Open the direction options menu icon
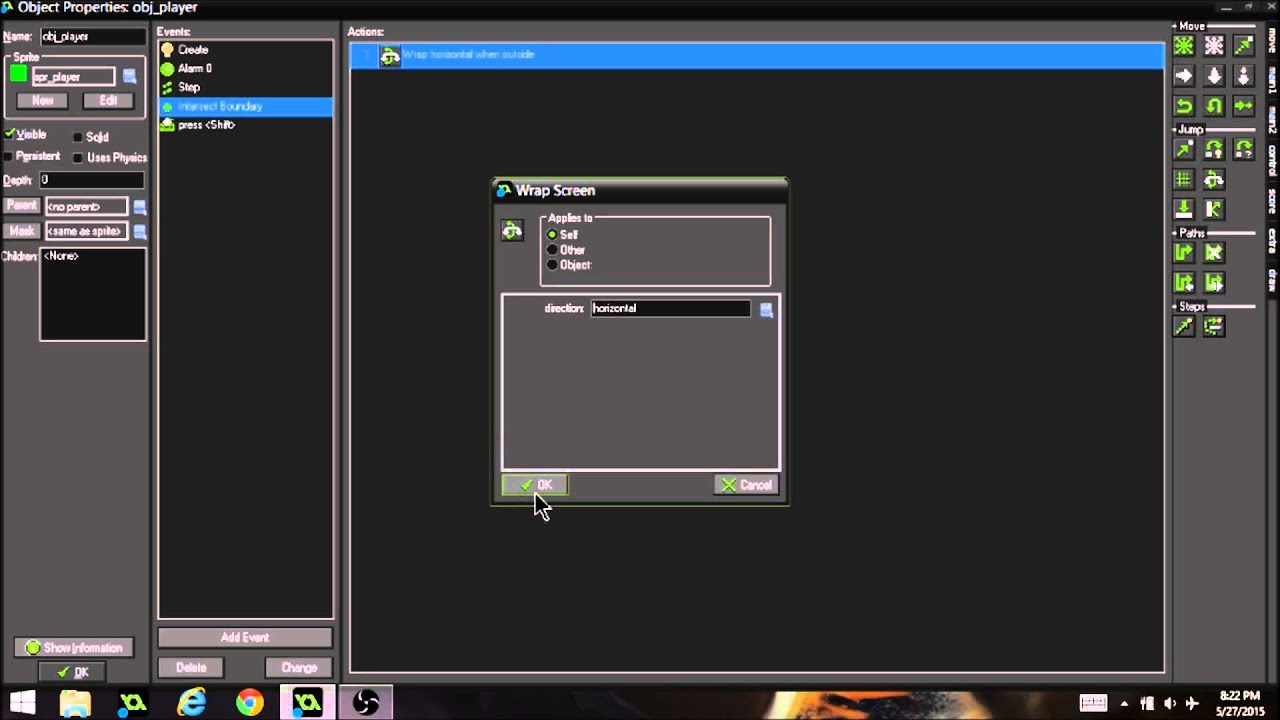1280x720 pixels. 766,310
